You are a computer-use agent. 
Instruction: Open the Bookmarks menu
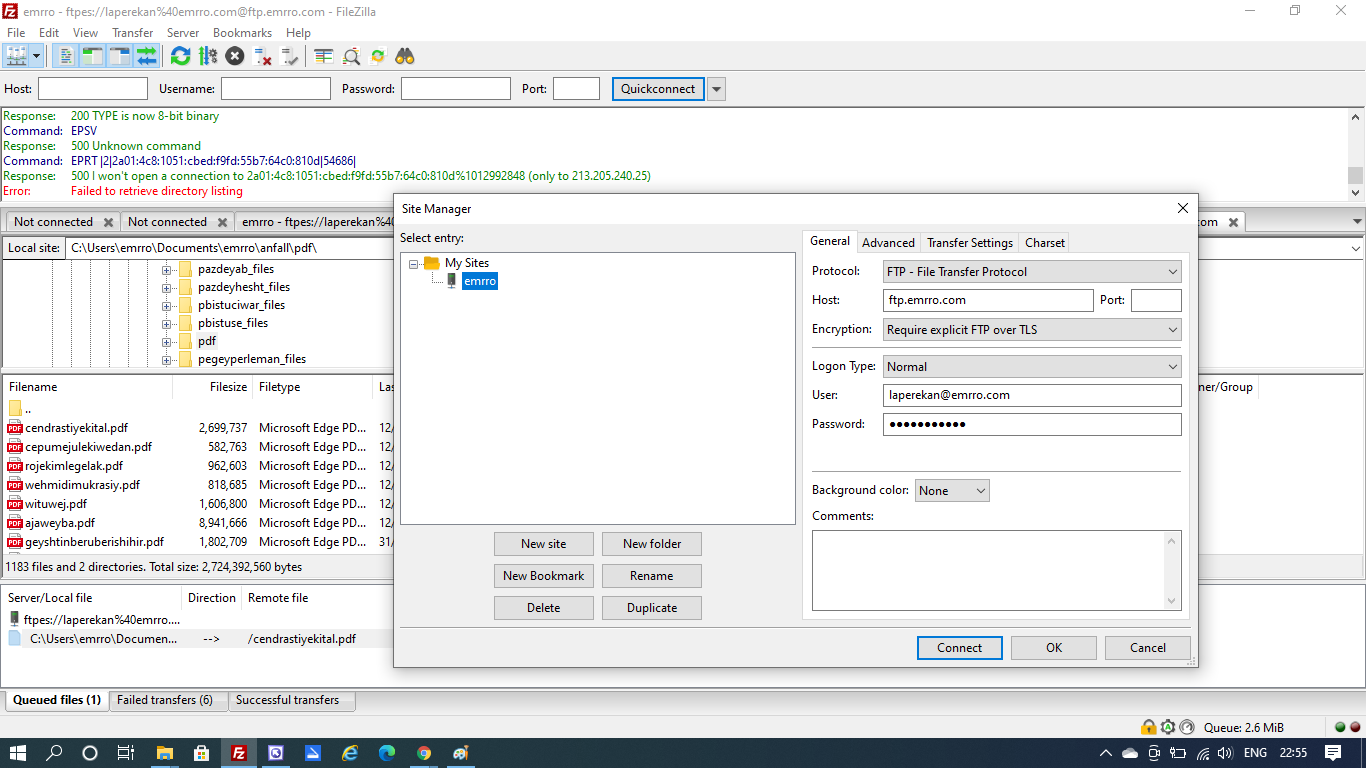point(242,33)
